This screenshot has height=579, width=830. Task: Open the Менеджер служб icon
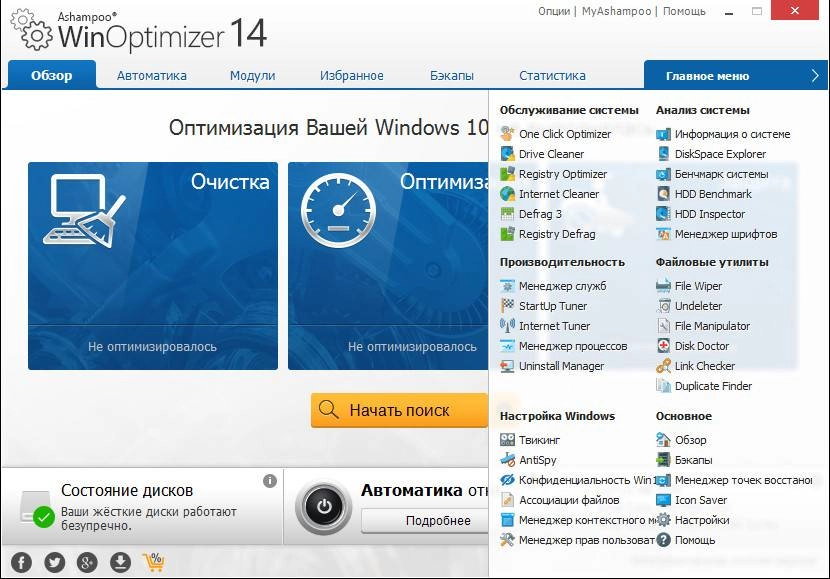tap(507, 286)
